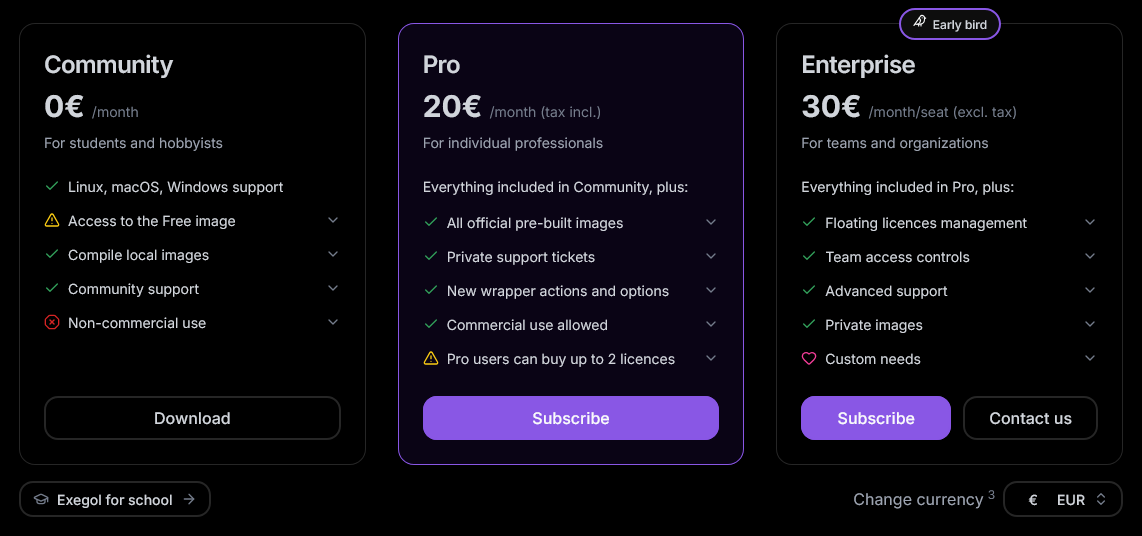This screenshot has height=536, width=1142.
Task: Click the red cross icon for Non-commercial use
Action: [52, 323]
